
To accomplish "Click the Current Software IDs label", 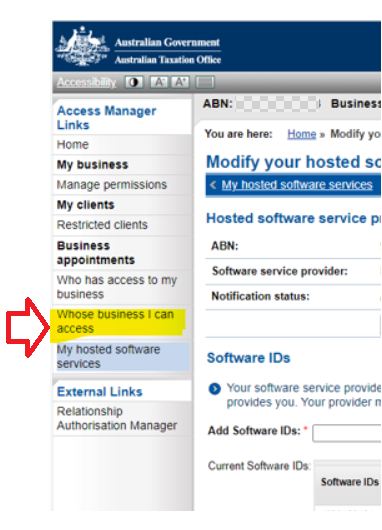I will click(x=259, y=466).
